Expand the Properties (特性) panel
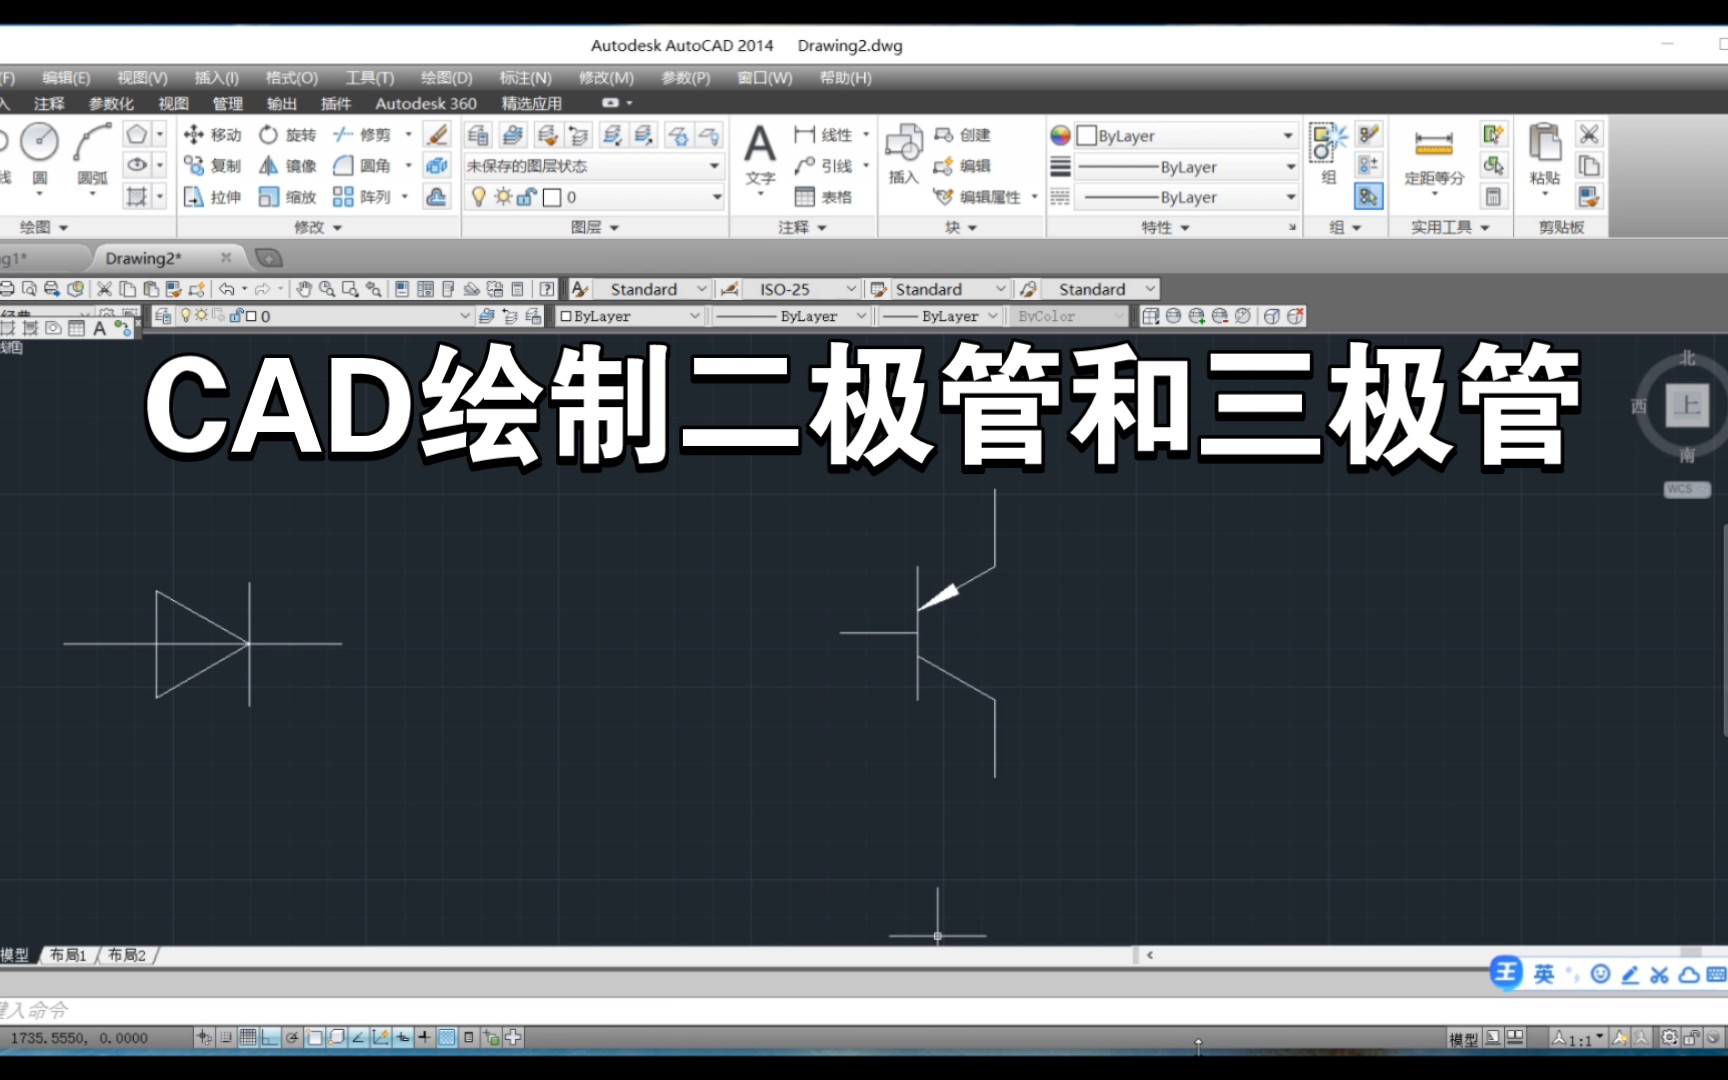The image size is (1728, 1080). tap(1166, 228)
